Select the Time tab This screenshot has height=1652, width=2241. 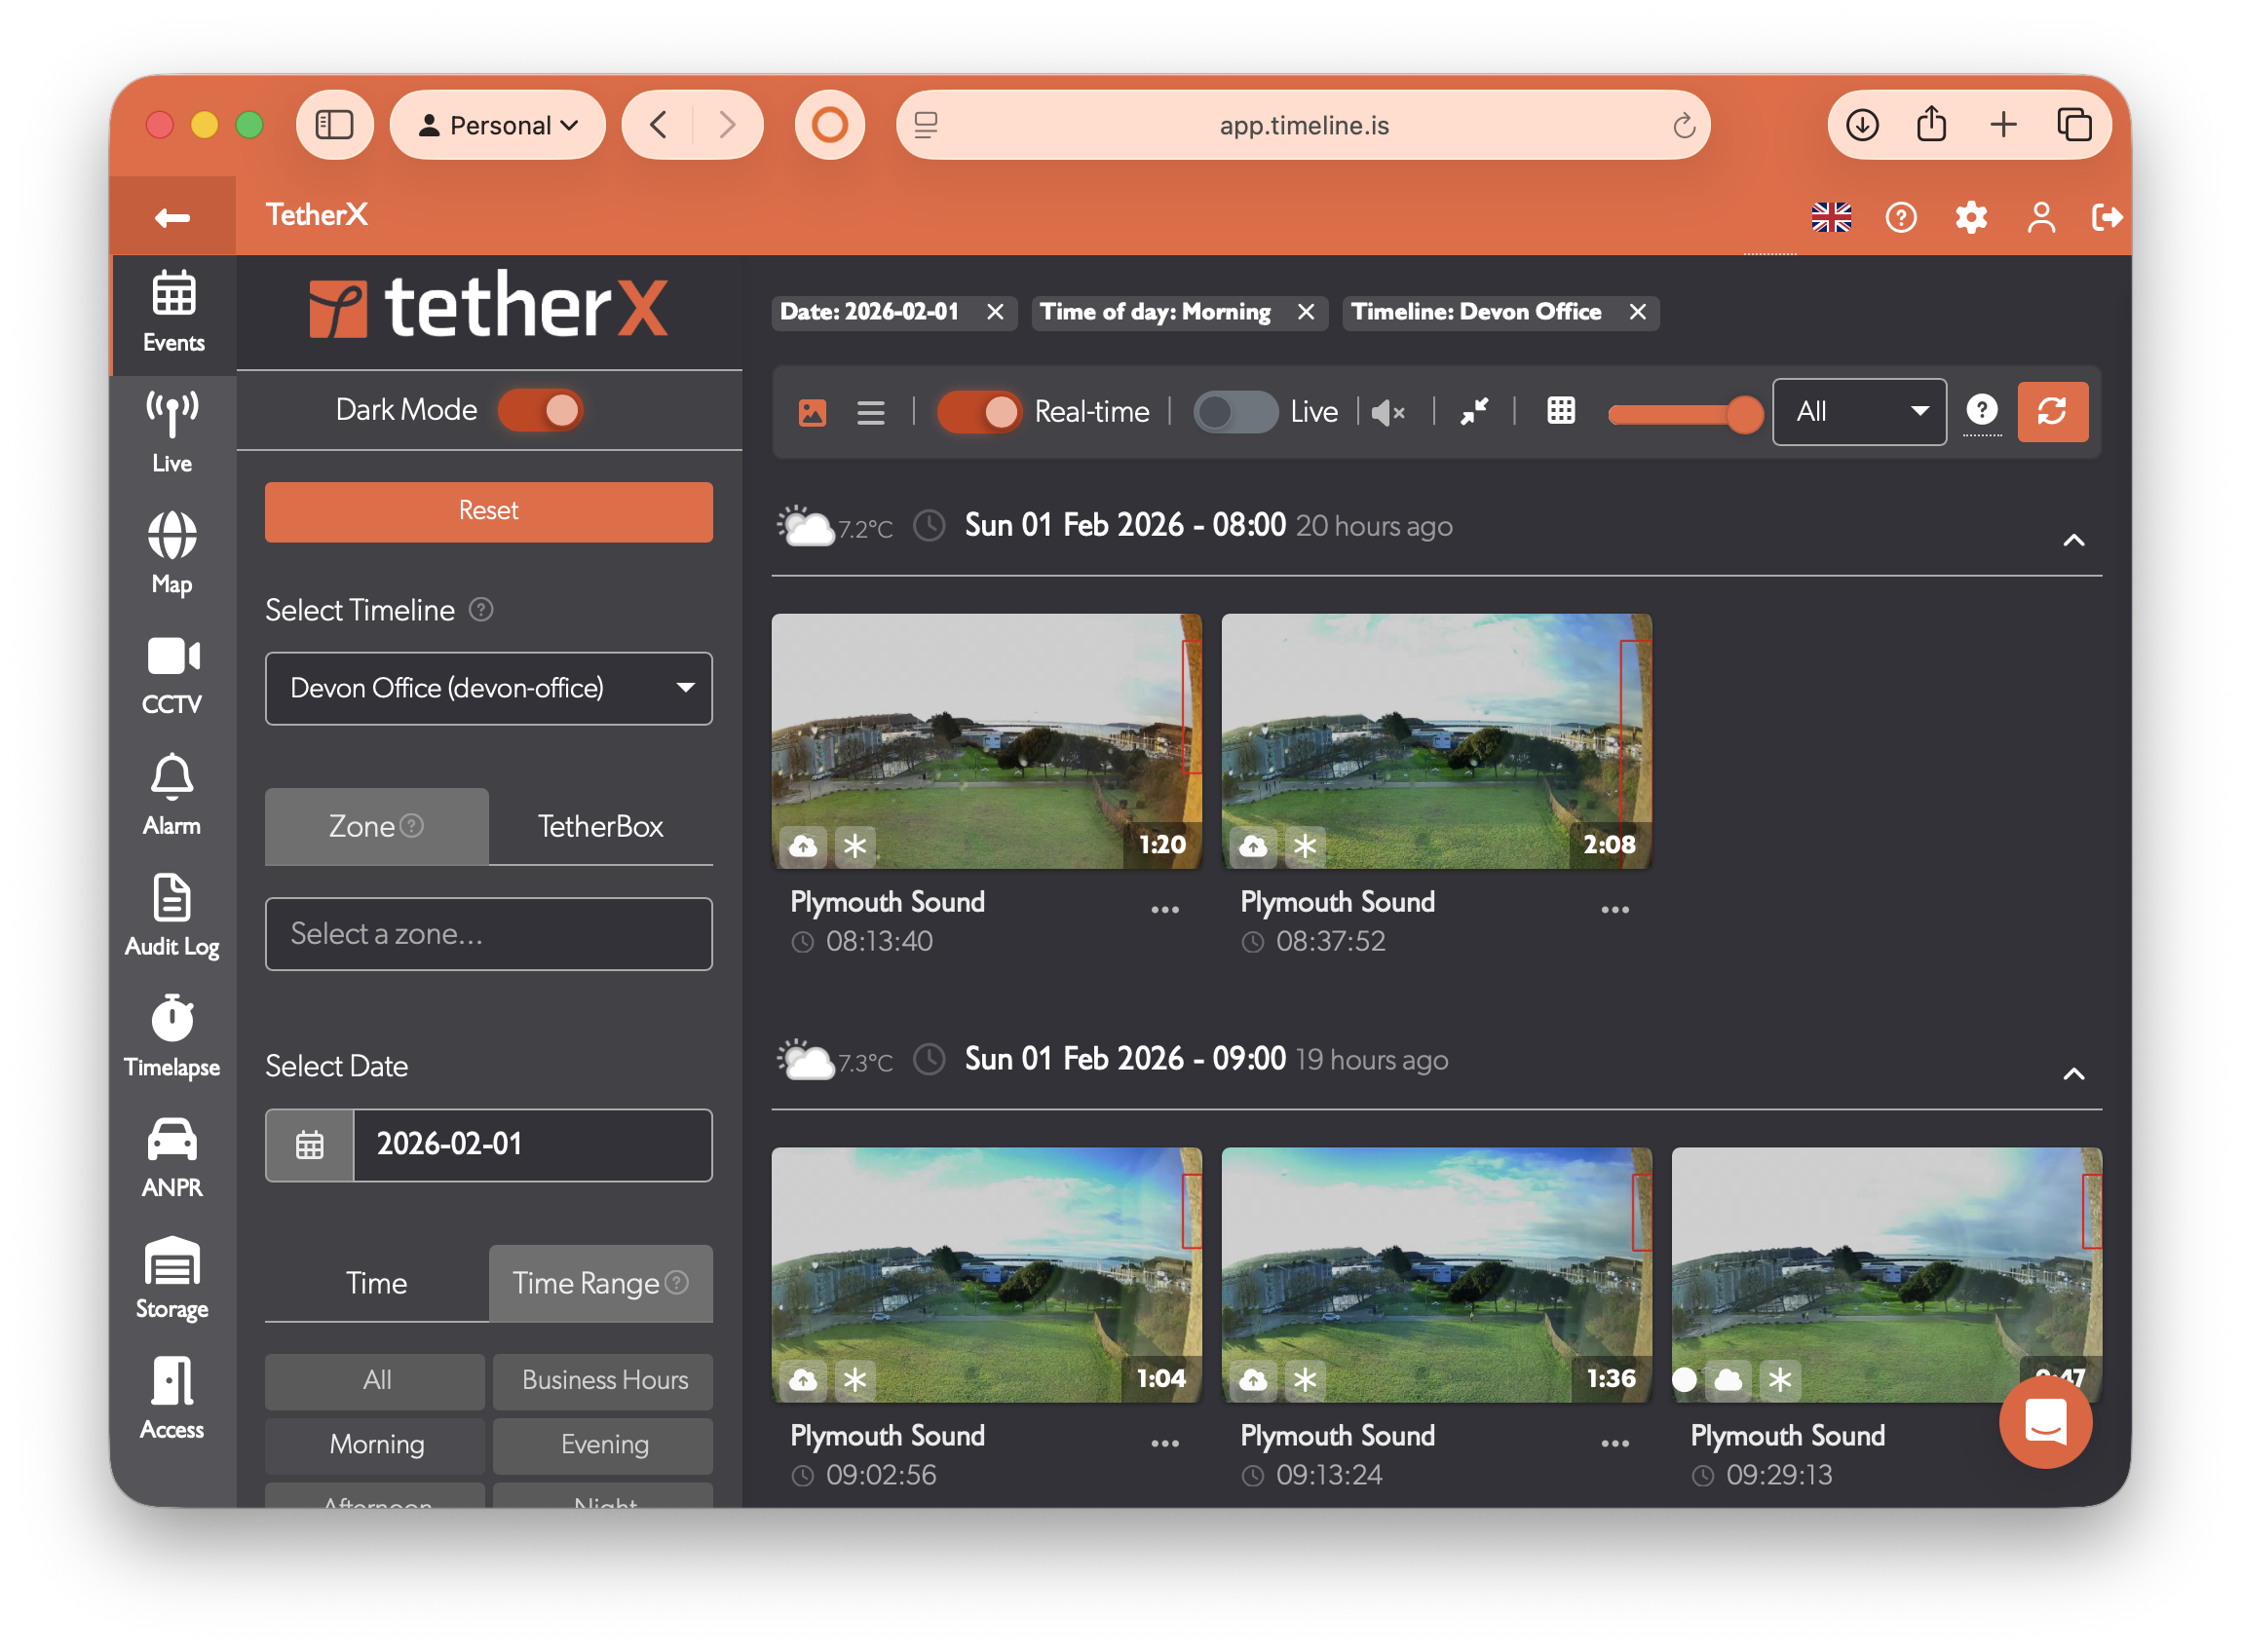point(376,1283)
